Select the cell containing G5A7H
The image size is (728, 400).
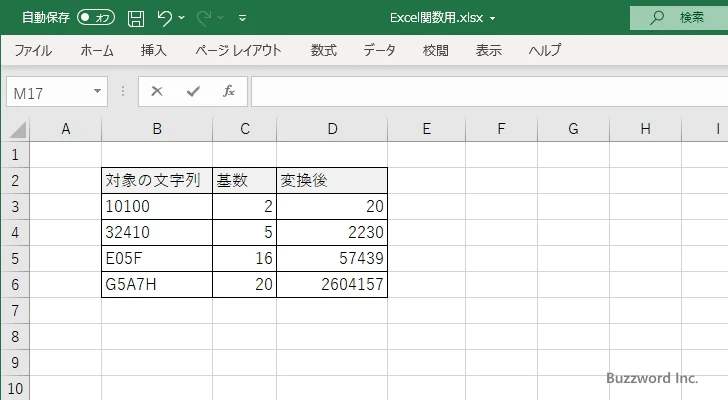click(157, 284)
